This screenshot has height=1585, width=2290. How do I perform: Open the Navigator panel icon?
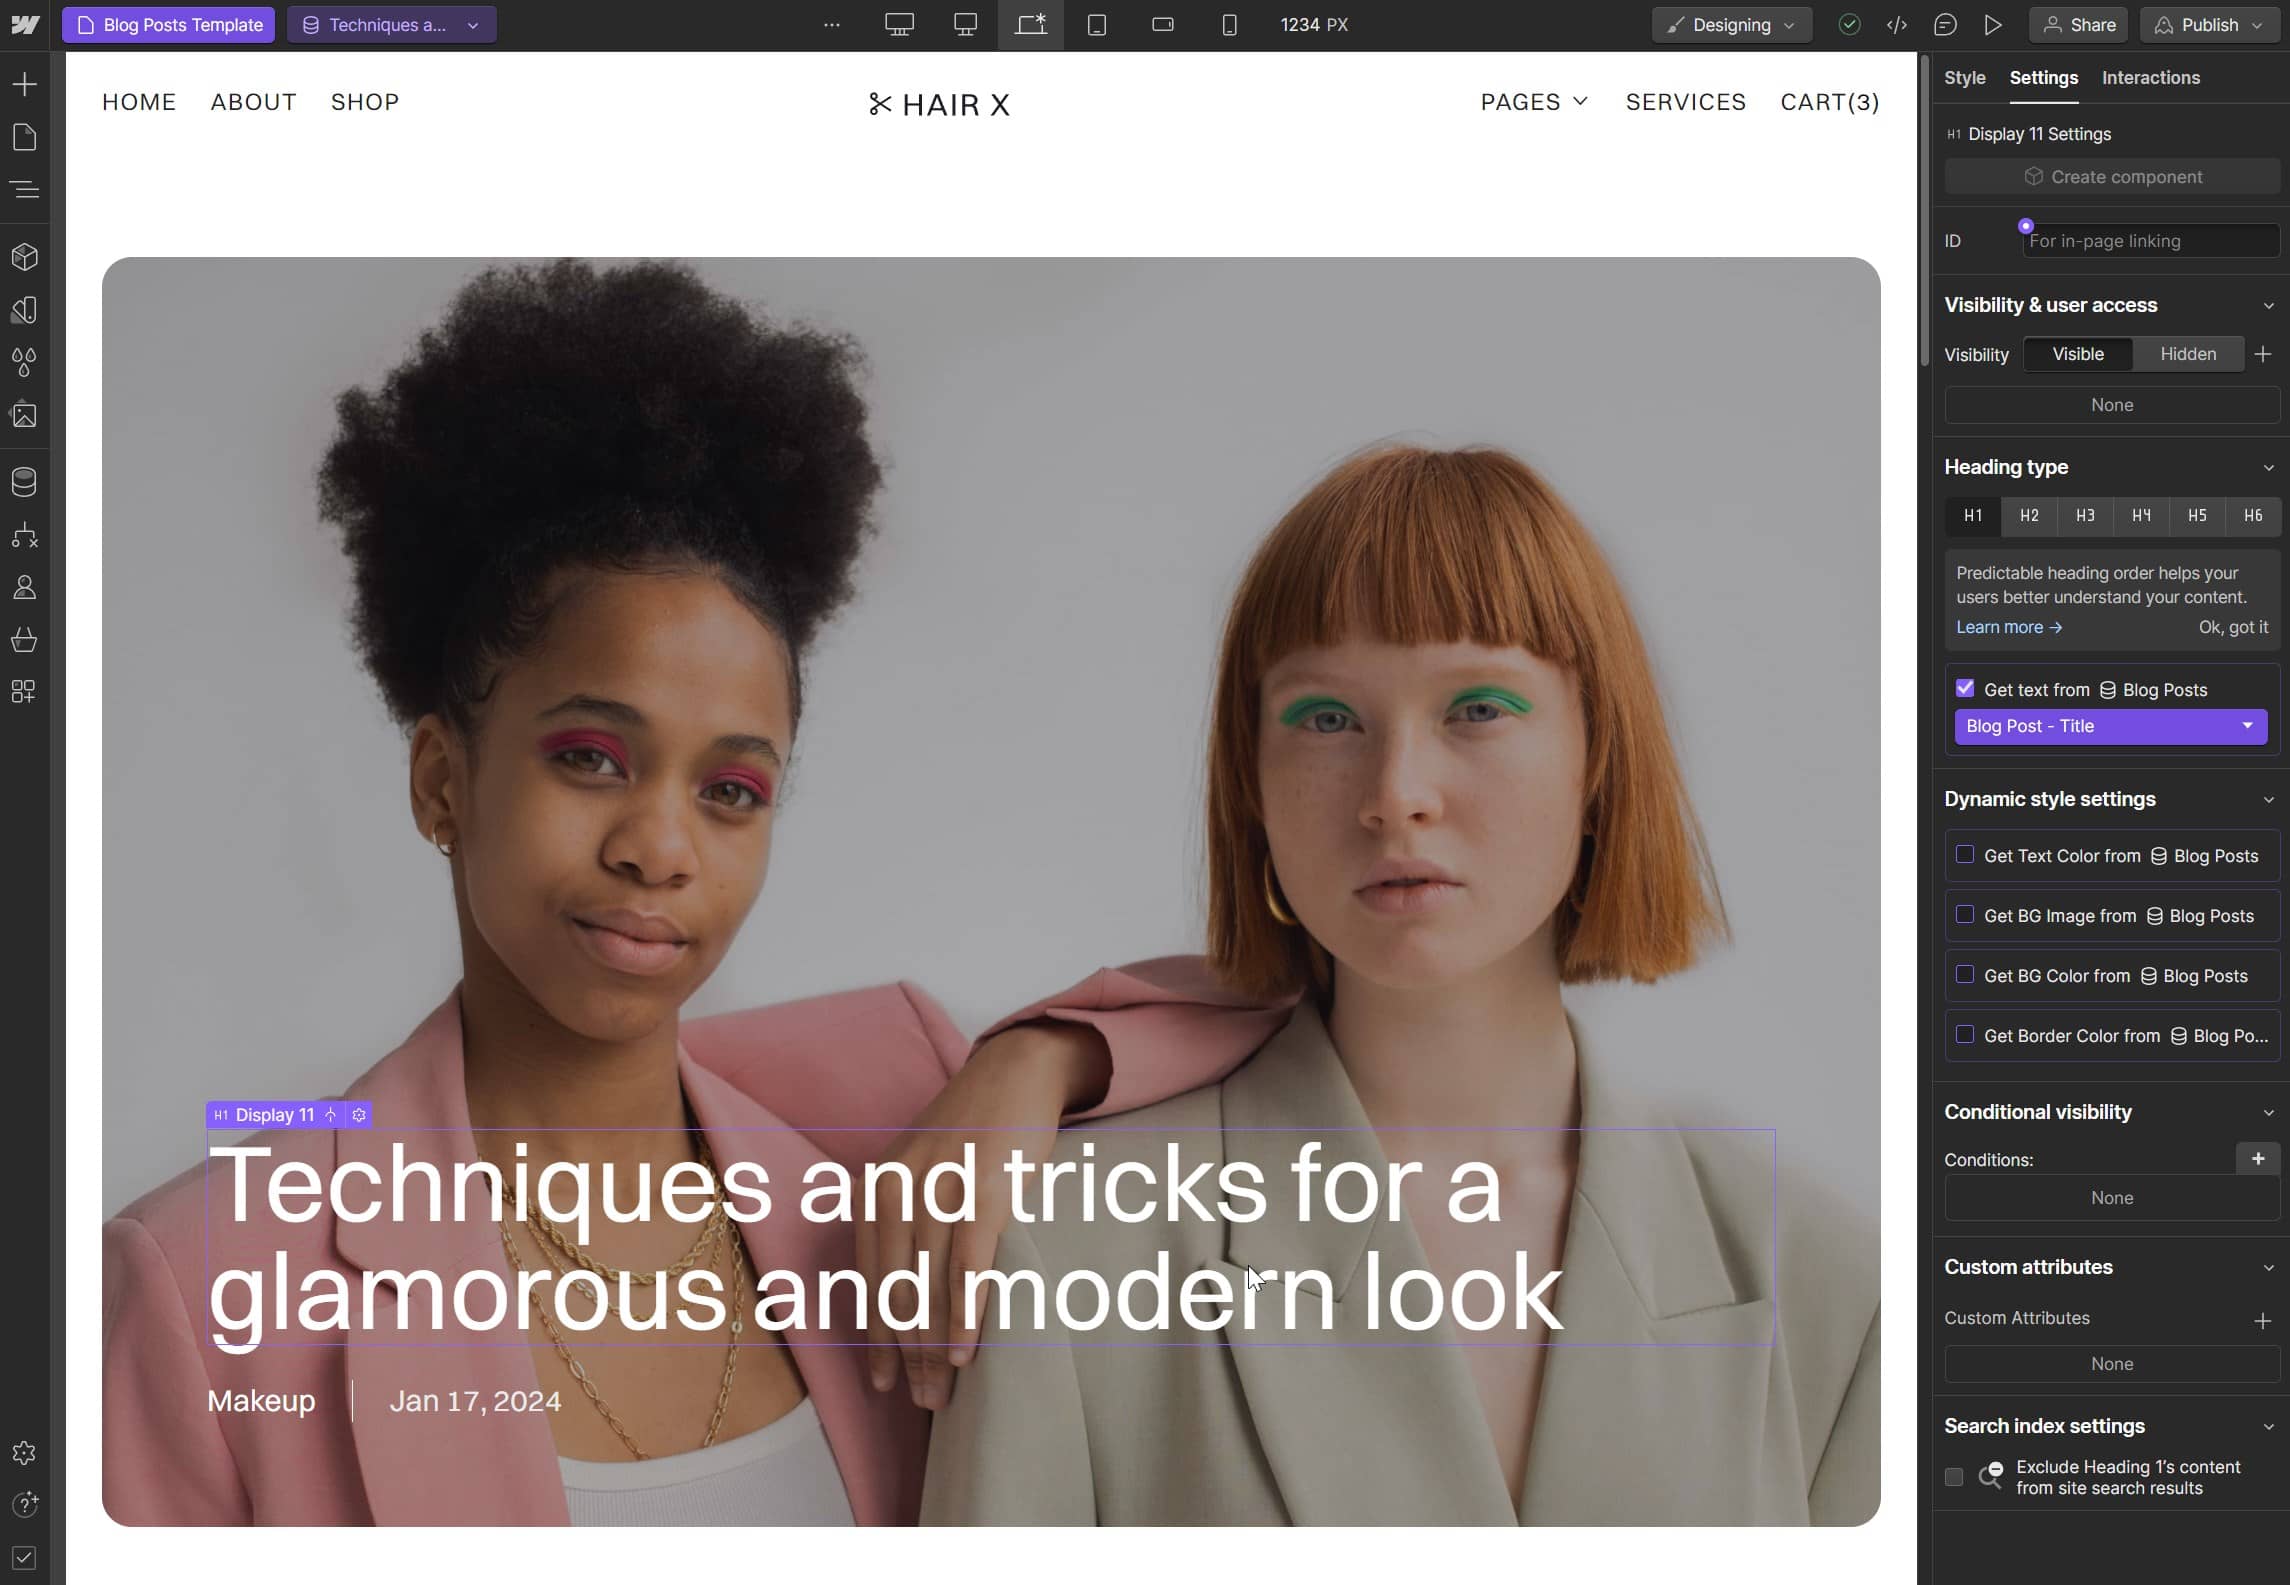[x=25, y=189]
